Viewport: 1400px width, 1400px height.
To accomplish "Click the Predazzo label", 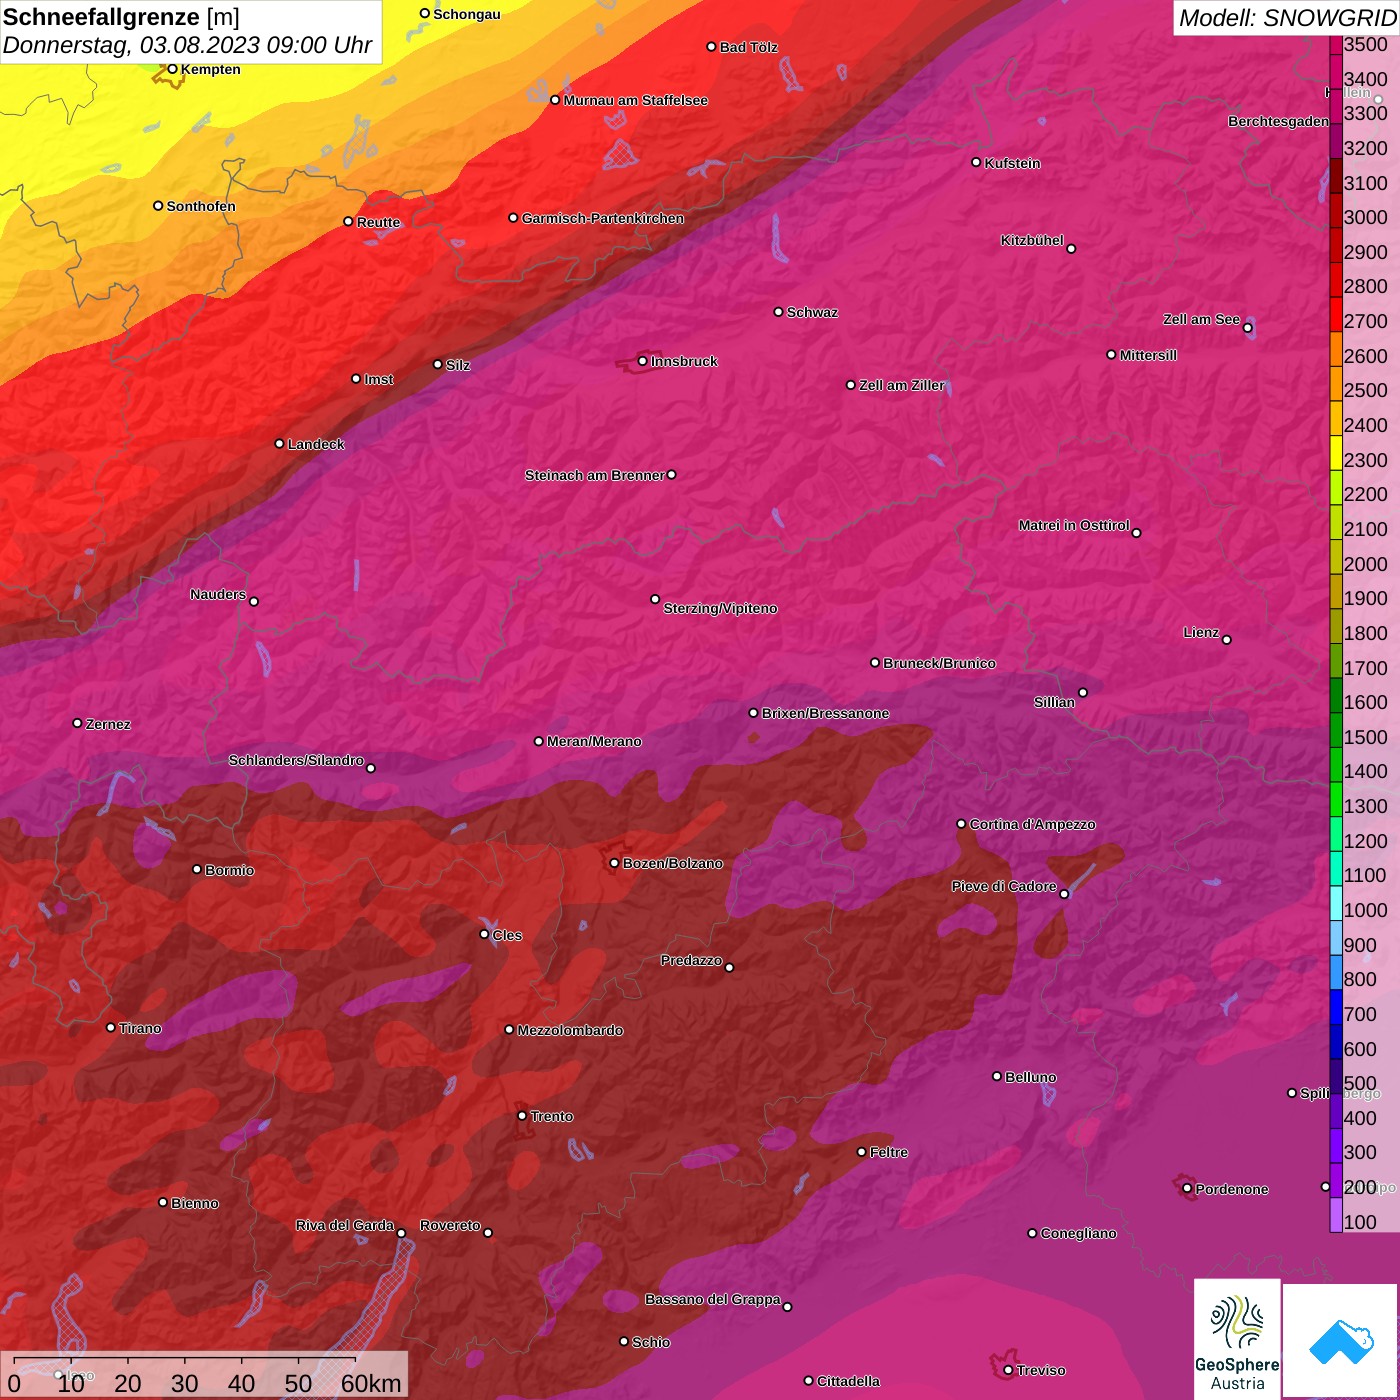I will (x=691, y=960).
